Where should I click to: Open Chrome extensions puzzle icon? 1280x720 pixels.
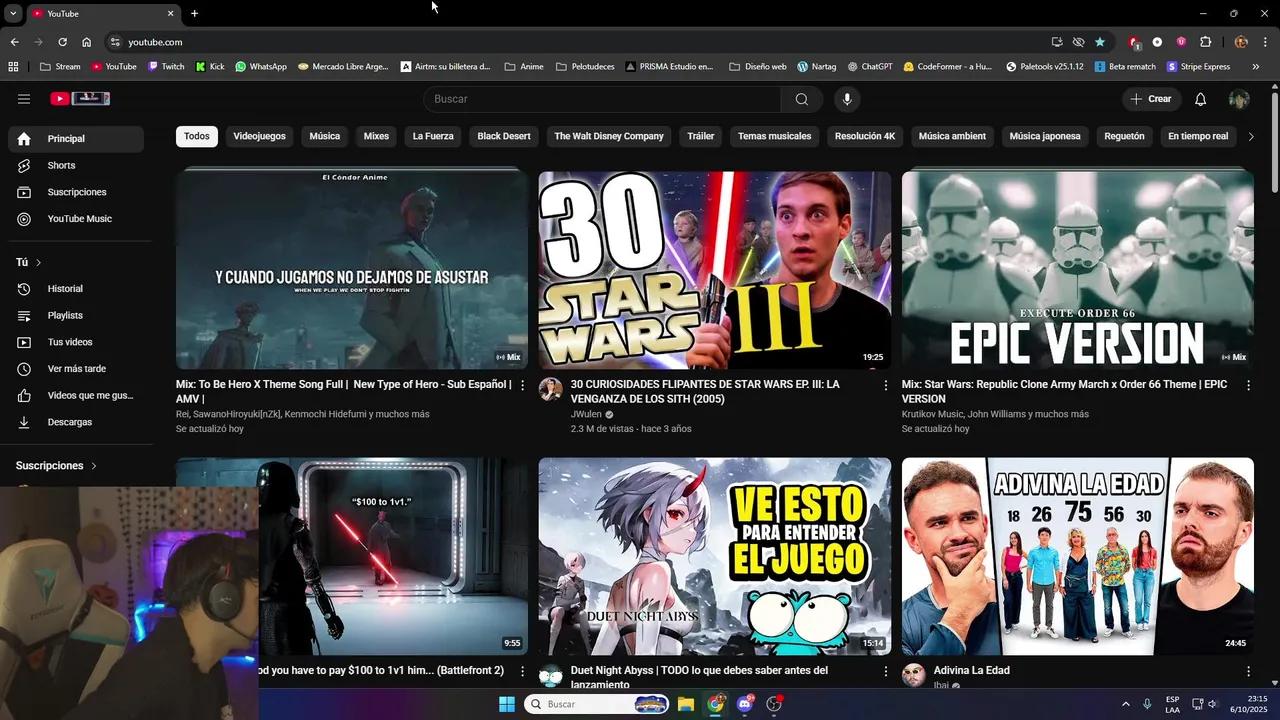click(1205, 42)
